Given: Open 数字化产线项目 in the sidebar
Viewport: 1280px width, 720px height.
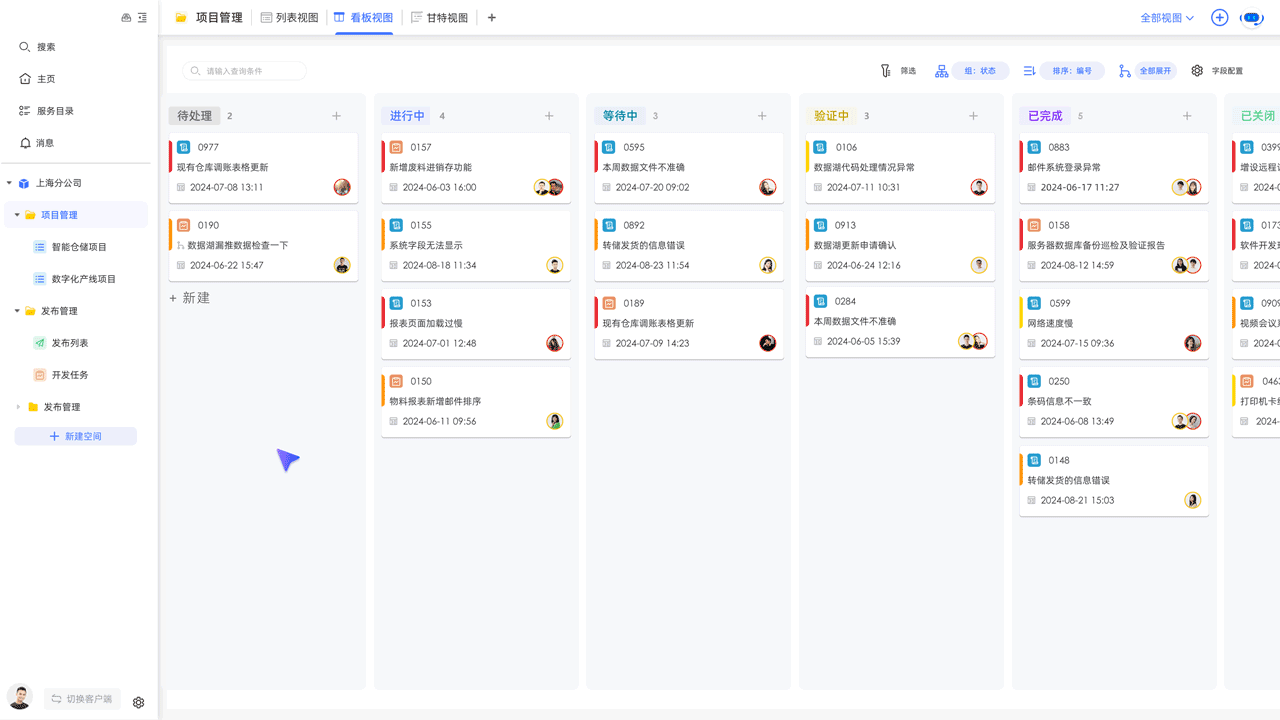Looking at the screenshot, I should [x=84, y=279].
